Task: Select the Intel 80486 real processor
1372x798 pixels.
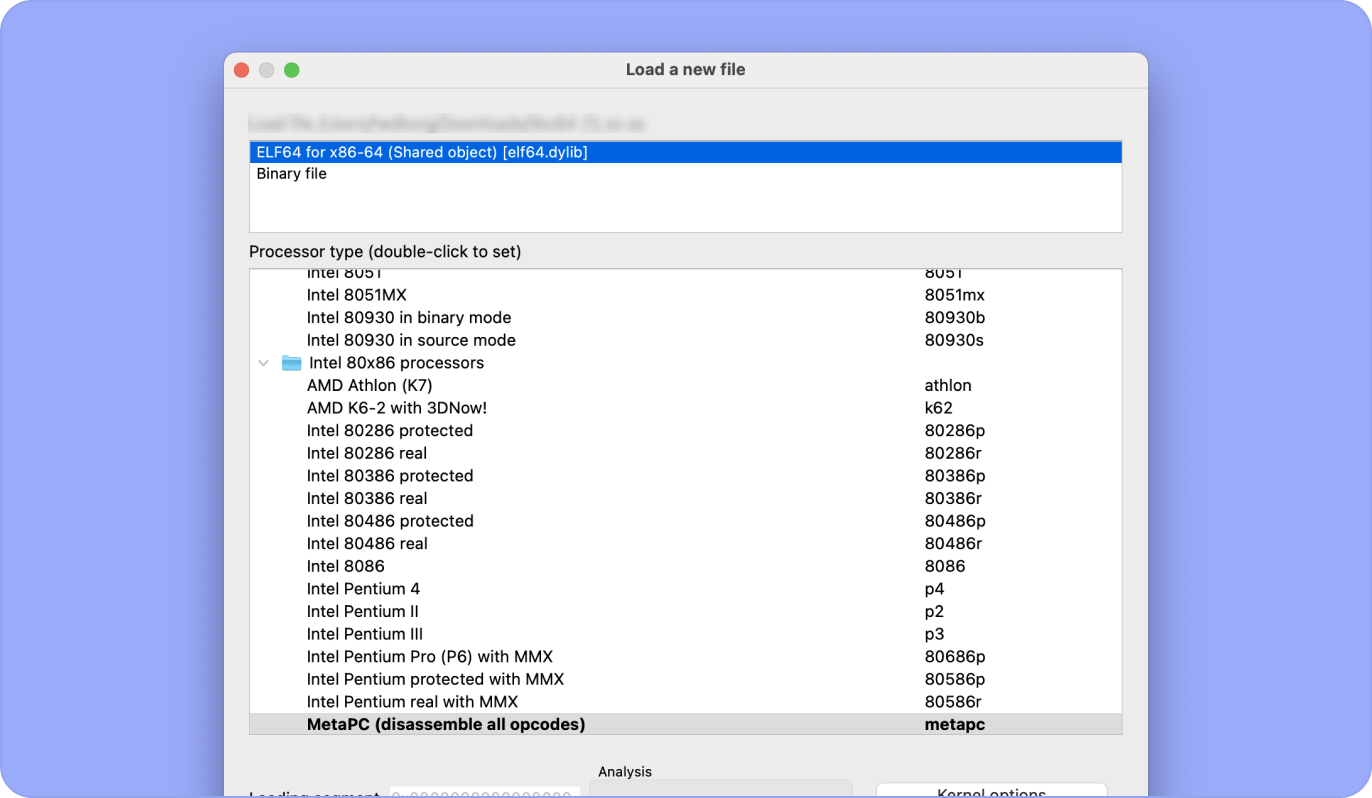Action: point(367,543)
